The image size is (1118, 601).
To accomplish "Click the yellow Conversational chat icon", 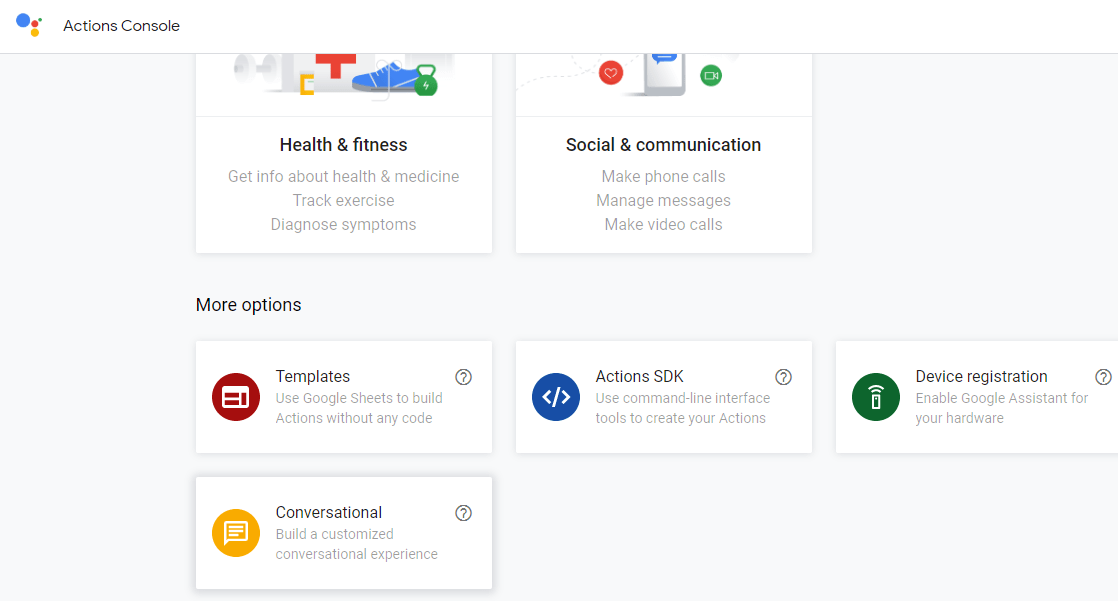I will (235, 533).
